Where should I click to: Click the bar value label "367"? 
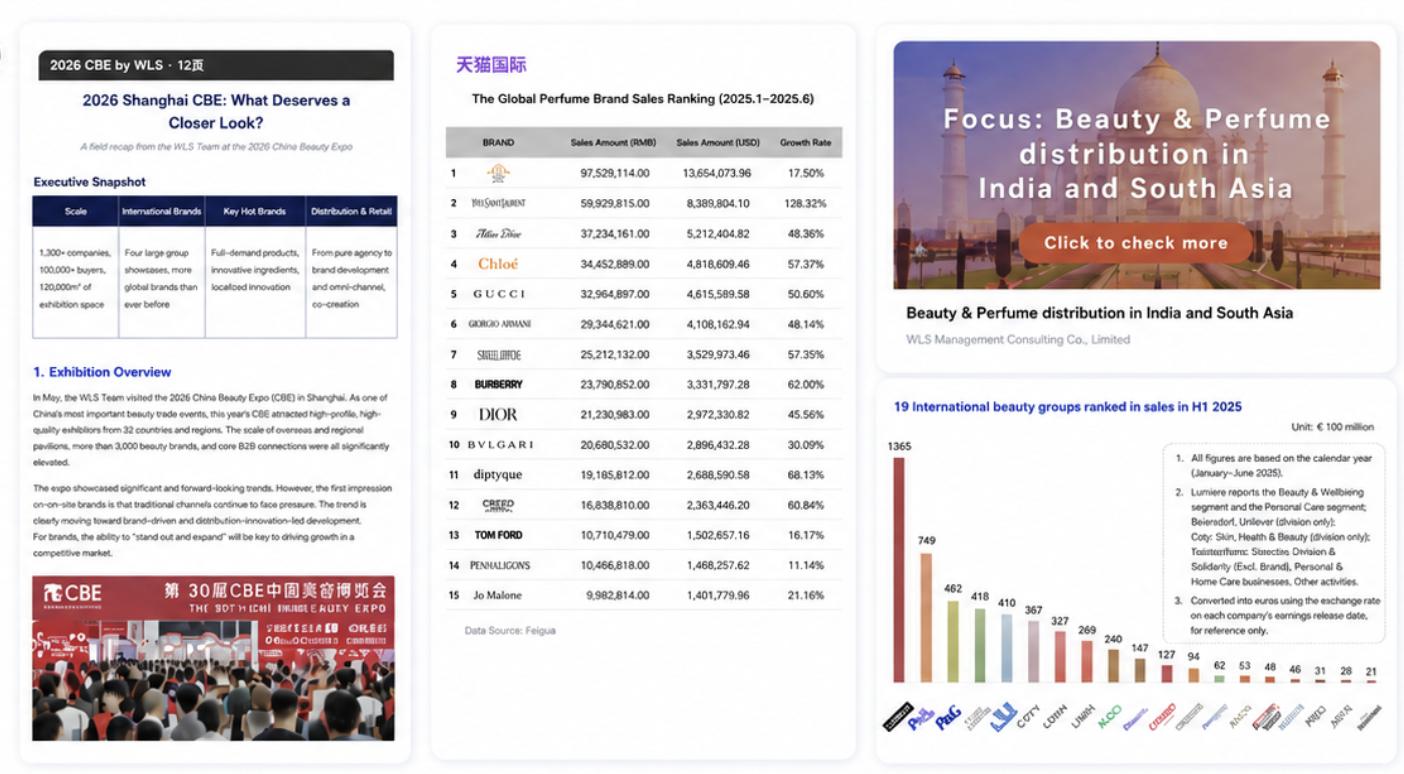(1033, 610)
